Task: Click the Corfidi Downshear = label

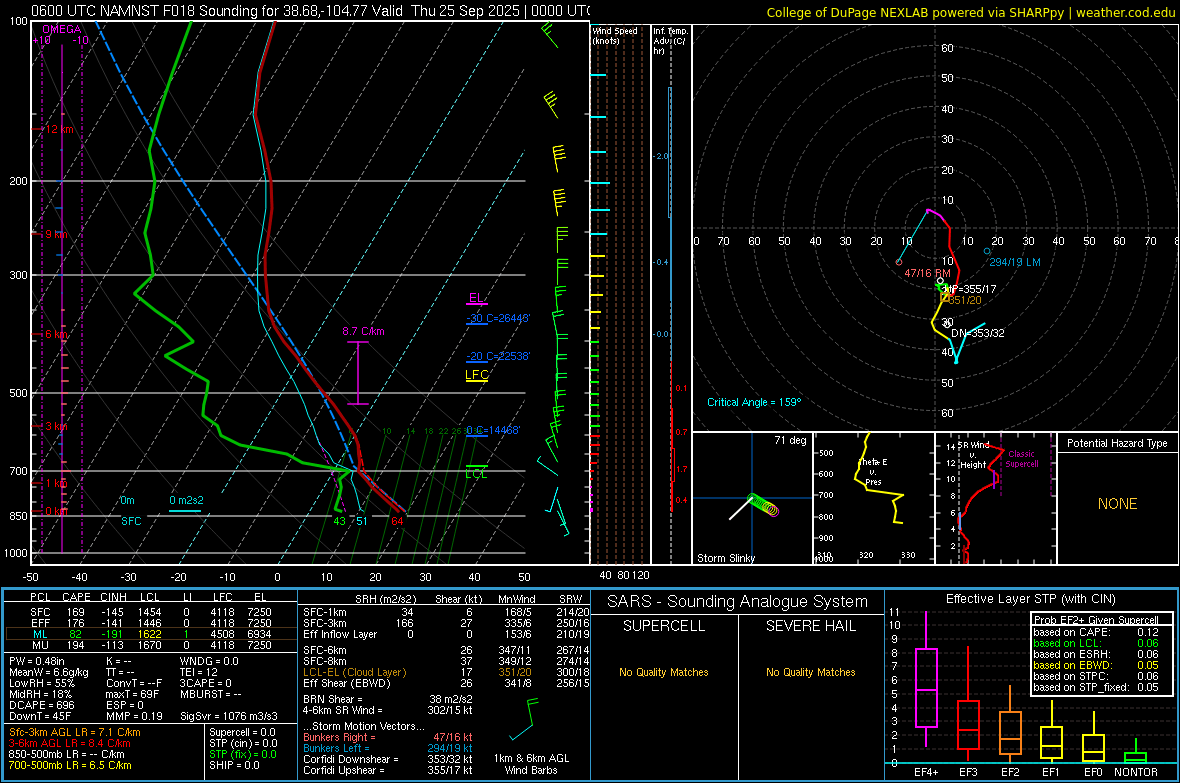Action: (x=347, y=759)
